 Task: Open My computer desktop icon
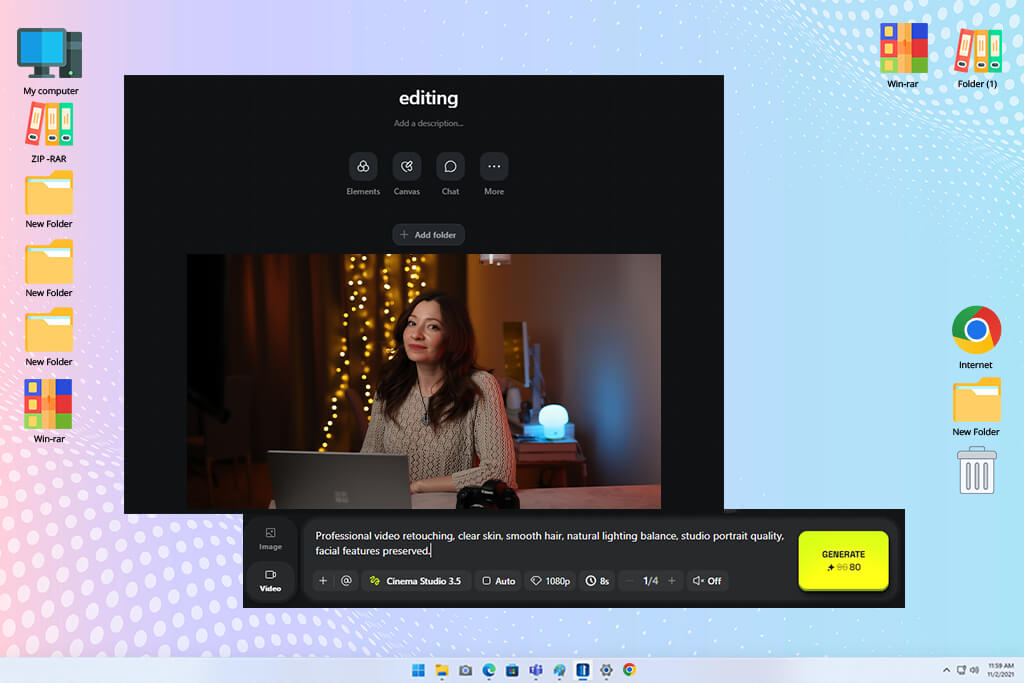(x=50, y=62)
